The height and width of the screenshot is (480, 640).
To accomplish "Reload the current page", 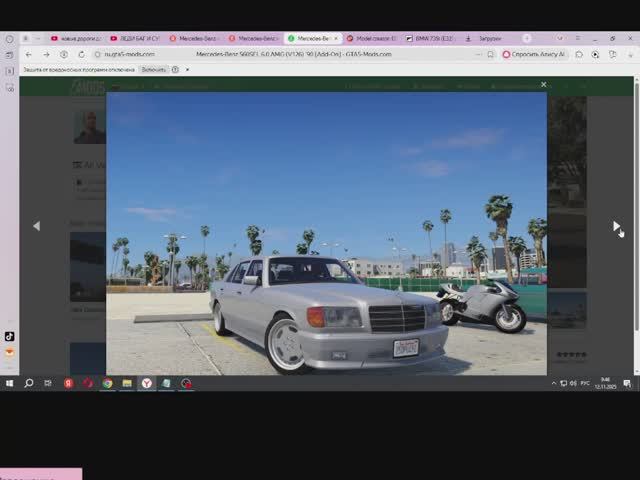I will (82, 54).
